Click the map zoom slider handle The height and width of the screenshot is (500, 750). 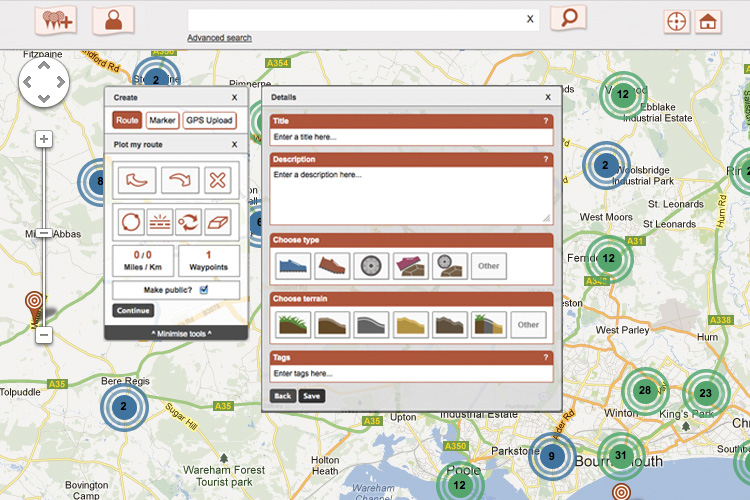(x=43, y=232)
